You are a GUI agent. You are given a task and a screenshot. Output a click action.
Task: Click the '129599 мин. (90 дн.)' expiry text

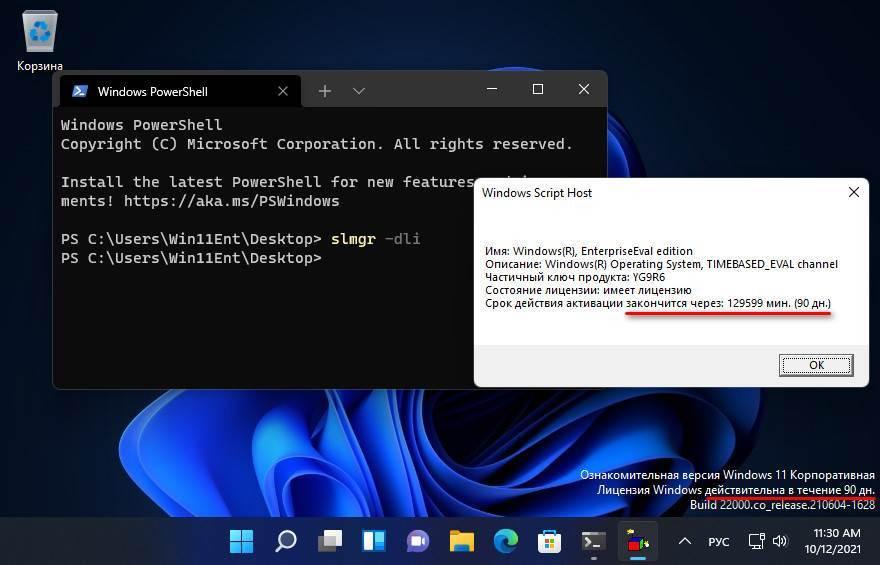point(779,303)
